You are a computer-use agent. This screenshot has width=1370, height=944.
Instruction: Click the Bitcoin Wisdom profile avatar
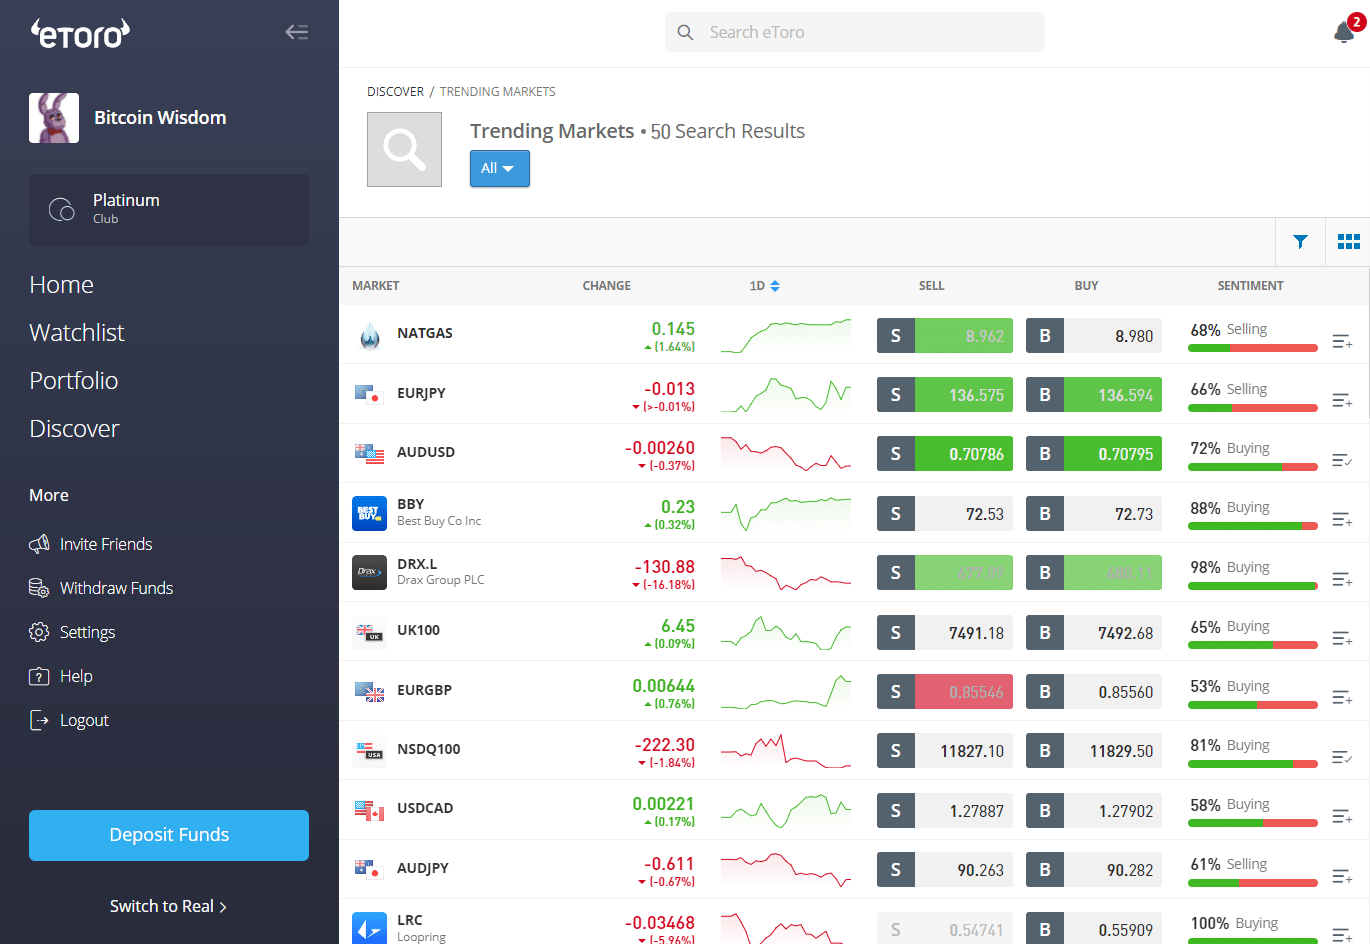point(54,118)
